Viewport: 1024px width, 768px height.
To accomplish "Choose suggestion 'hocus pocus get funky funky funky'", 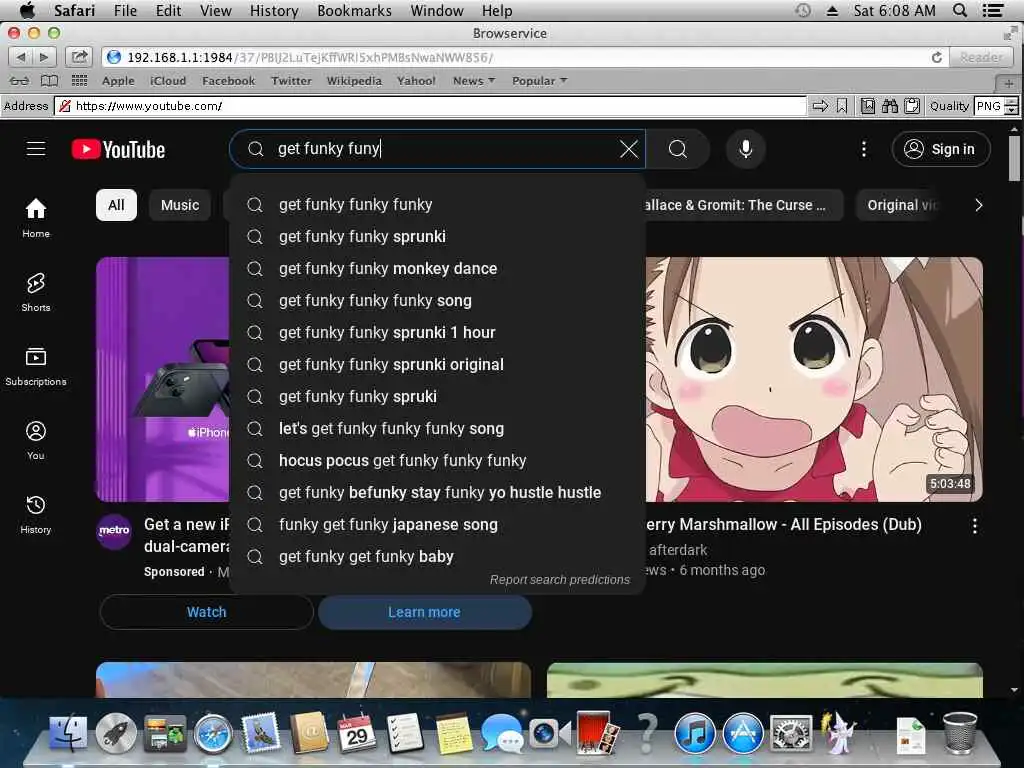I will click(437, 460).
